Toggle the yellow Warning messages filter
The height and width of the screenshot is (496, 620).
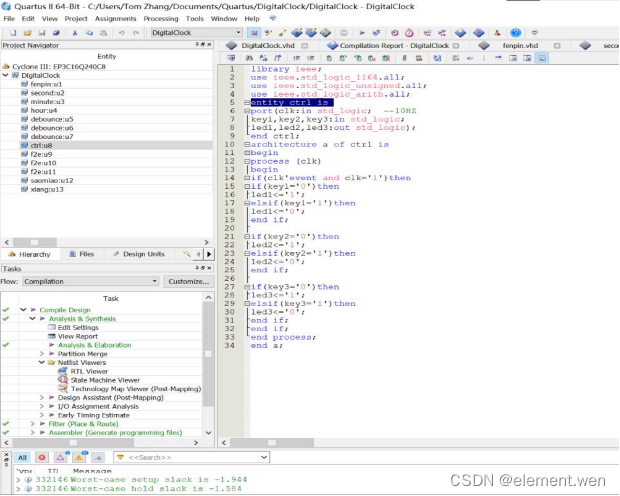[x=79, y=458]
